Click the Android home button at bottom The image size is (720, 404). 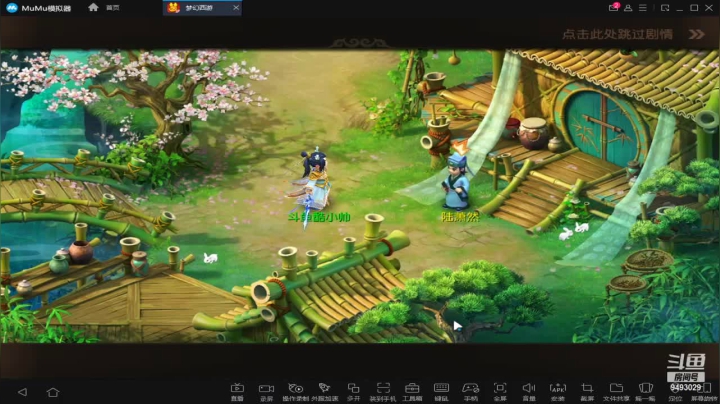pos(53,392)
